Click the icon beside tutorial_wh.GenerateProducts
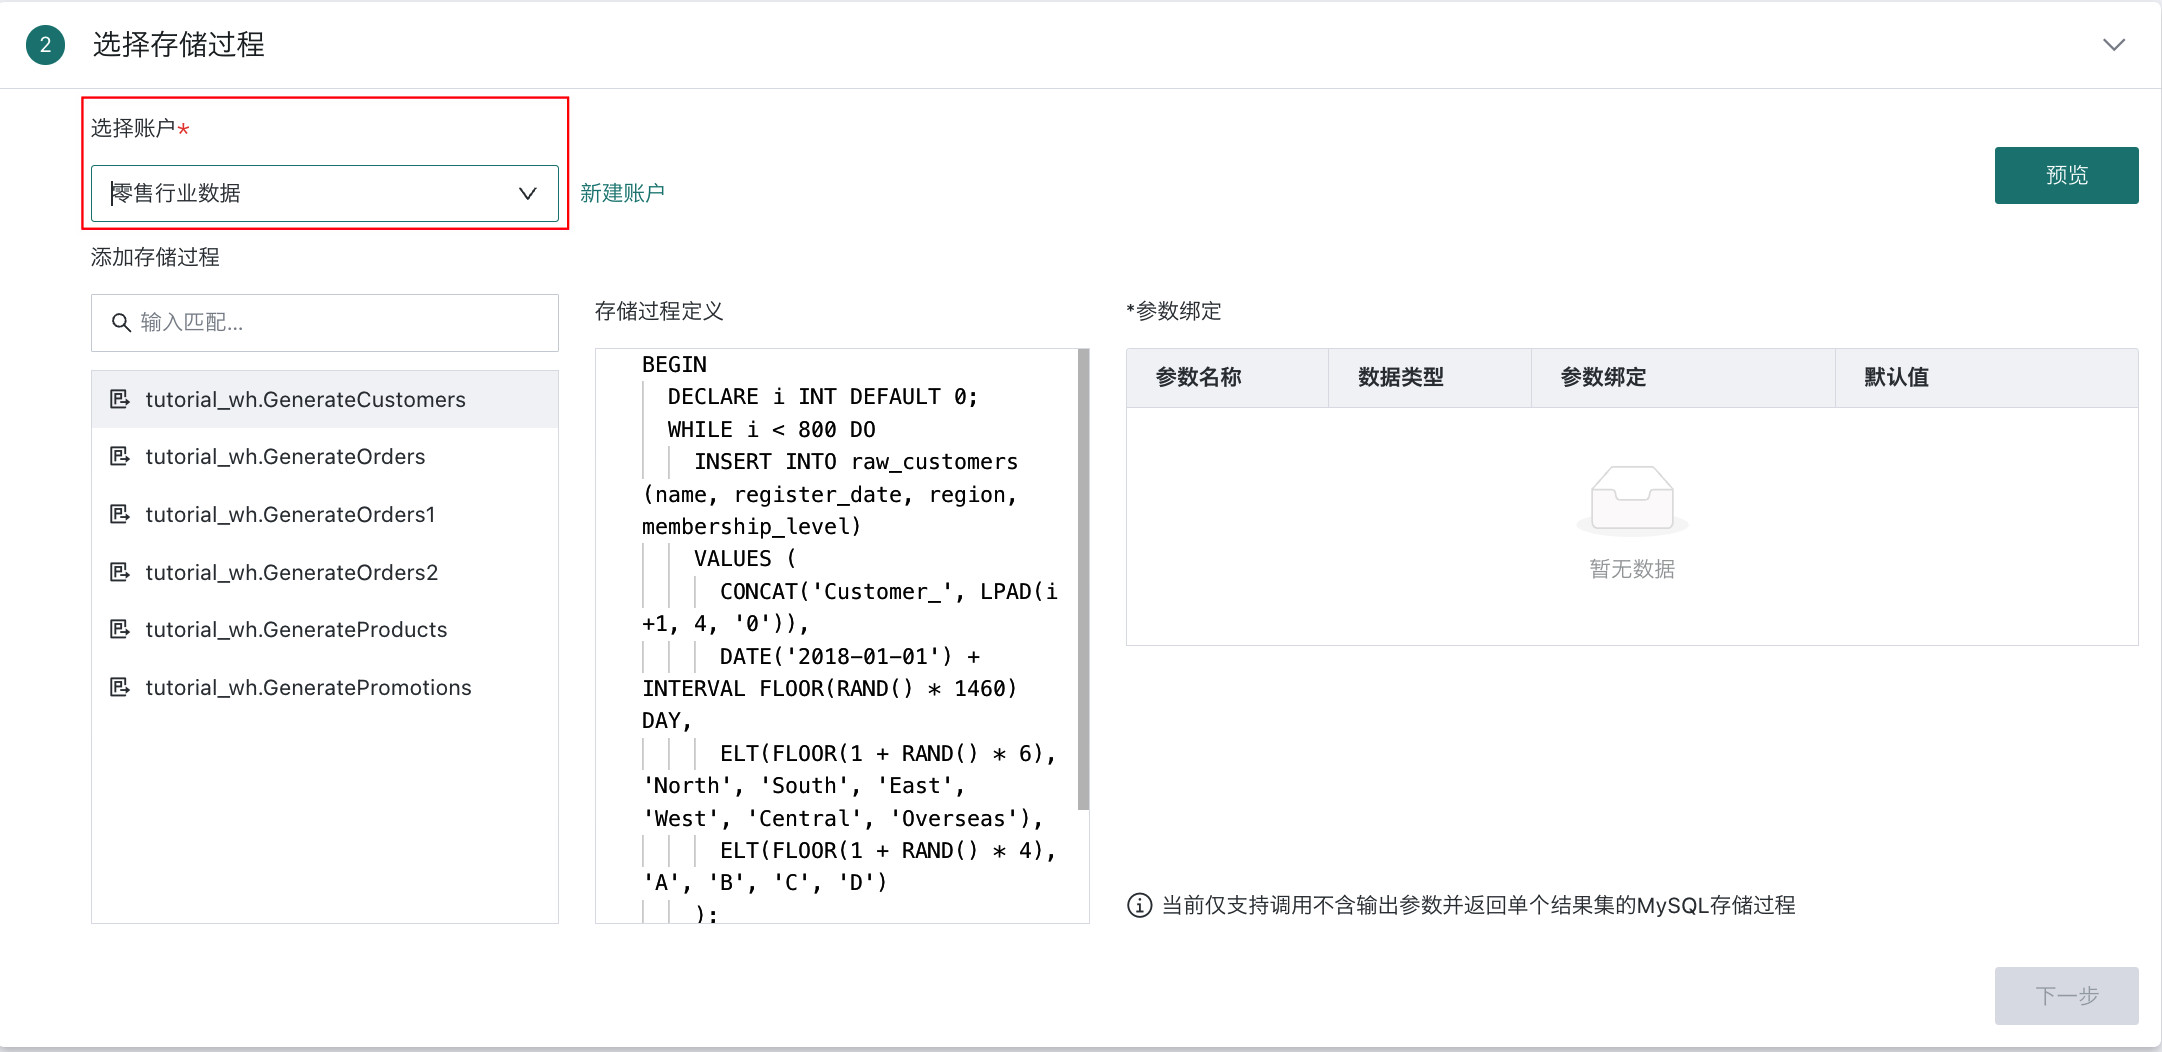The image size is (2162, 1052). [x=119, y=629]
